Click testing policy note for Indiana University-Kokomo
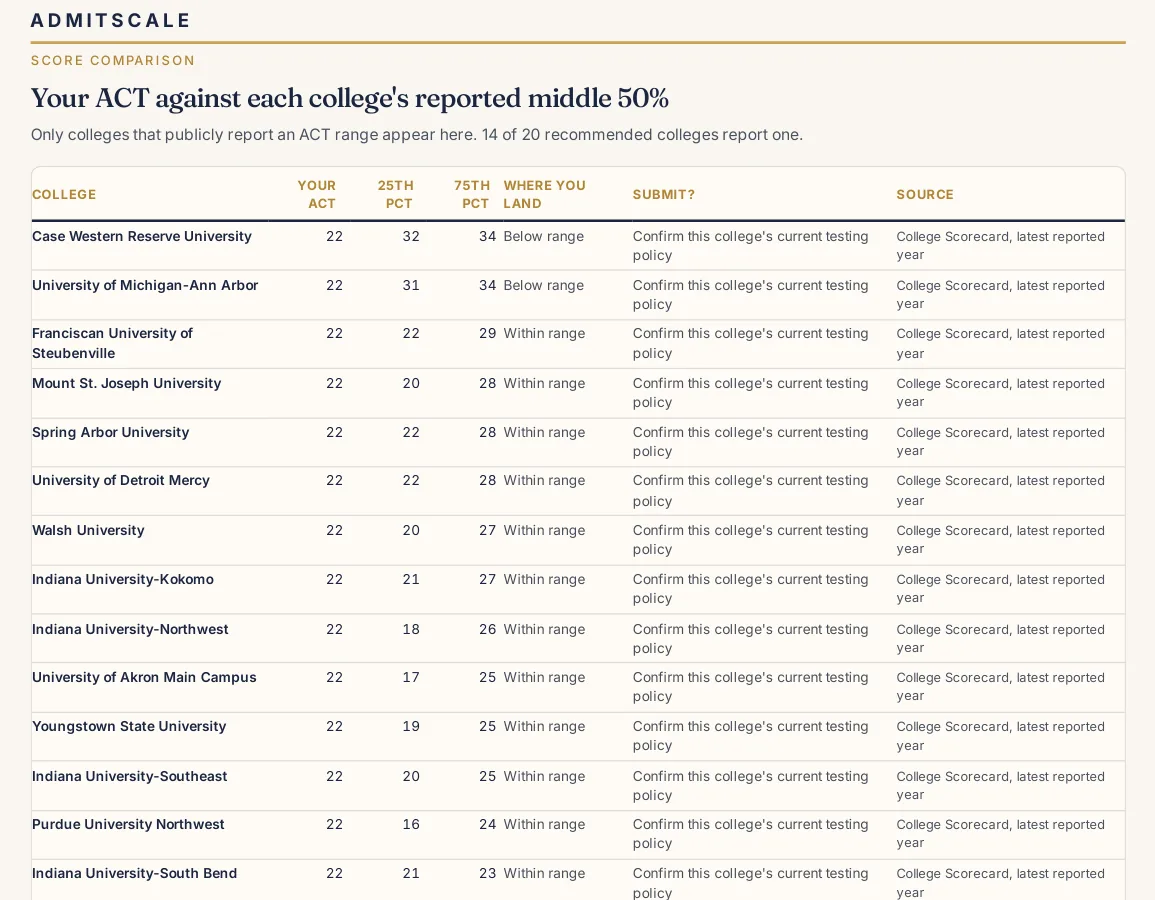This screenshot has width=1155, height=900. click(x=751, y=589)
